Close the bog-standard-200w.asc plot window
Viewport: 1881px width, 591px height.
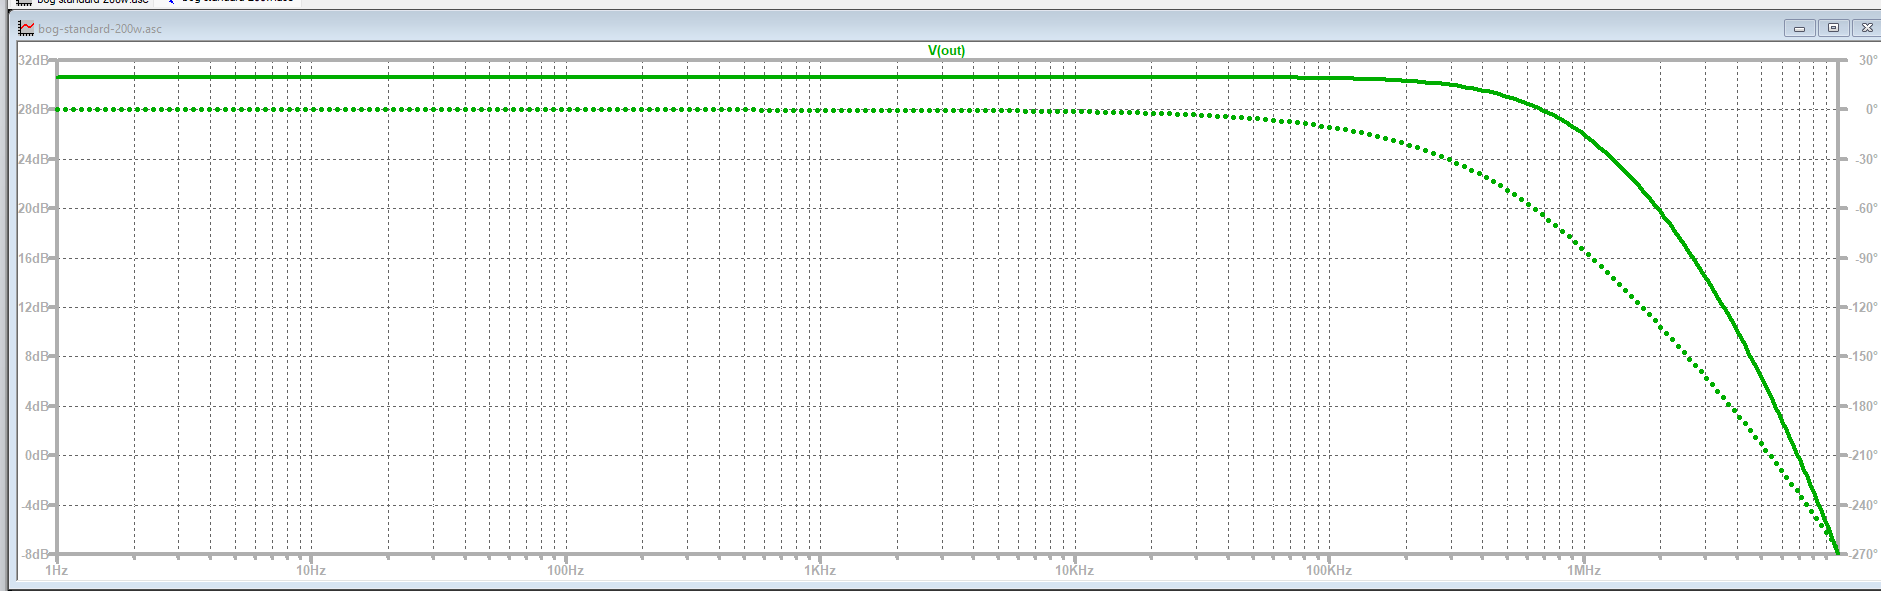[1866, 28]
